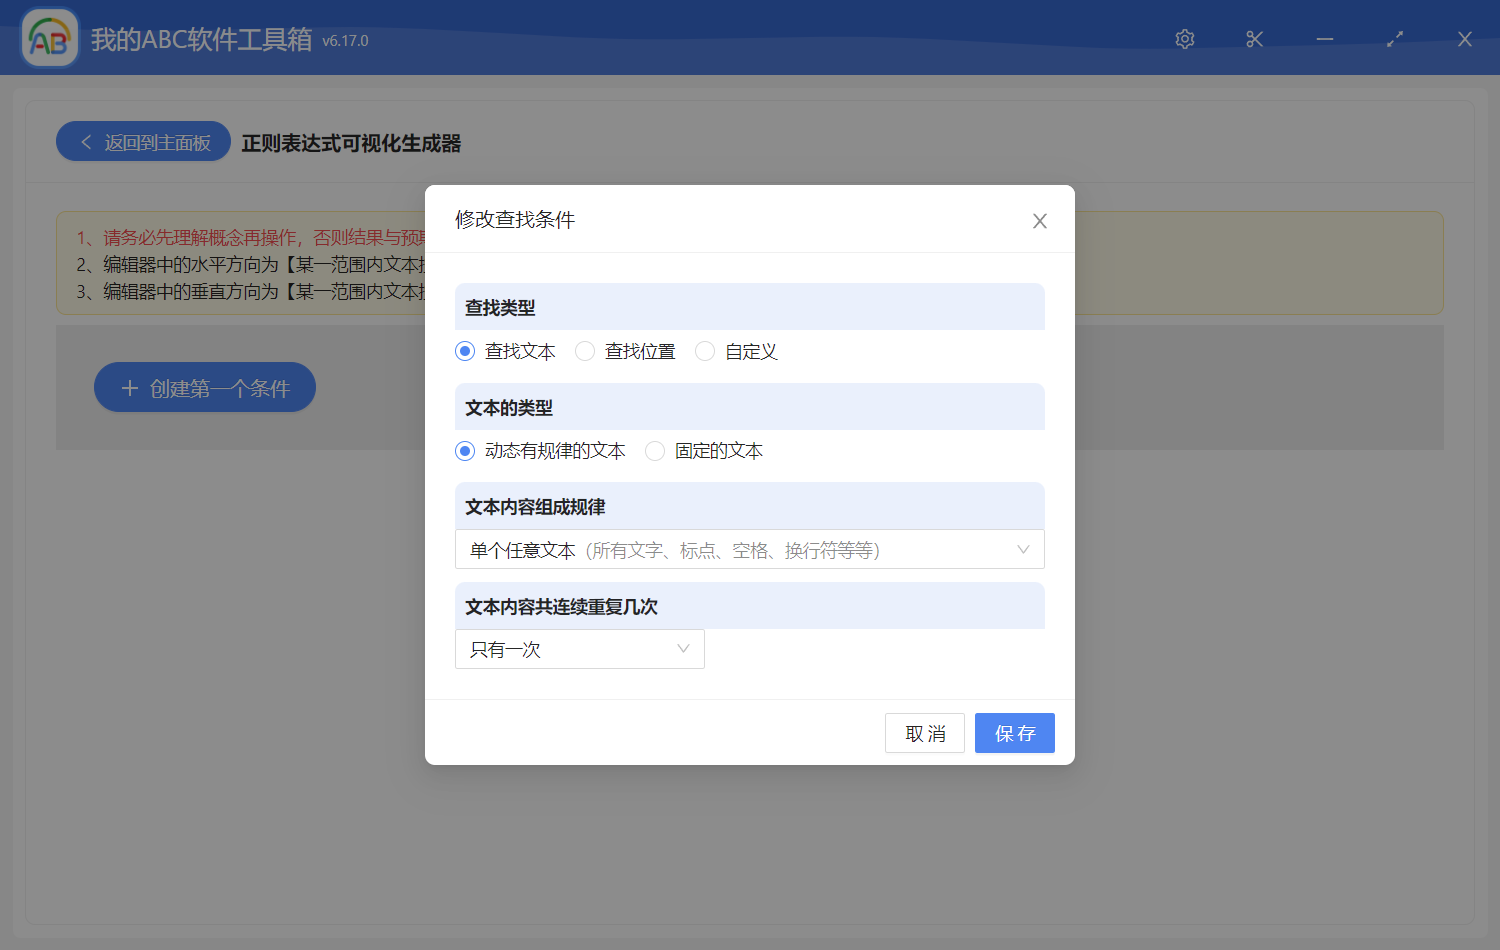Select the 查找位置 radio option

(x=585, y=351)
